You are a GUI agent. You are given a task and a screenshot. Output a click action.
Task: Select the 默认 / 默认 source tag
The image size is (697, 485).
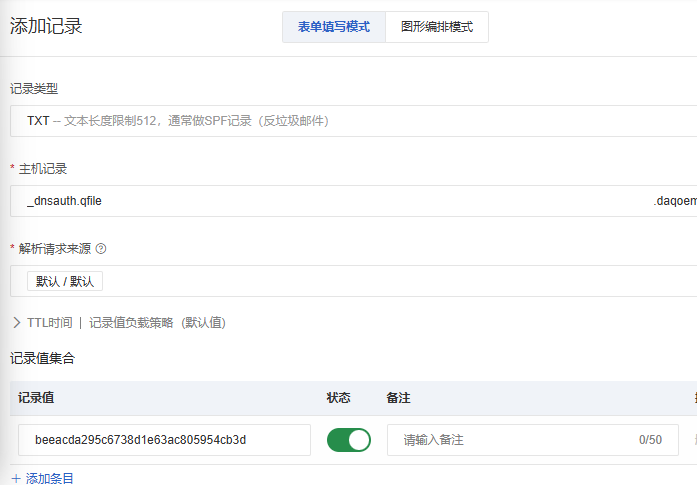coord(65,281)
